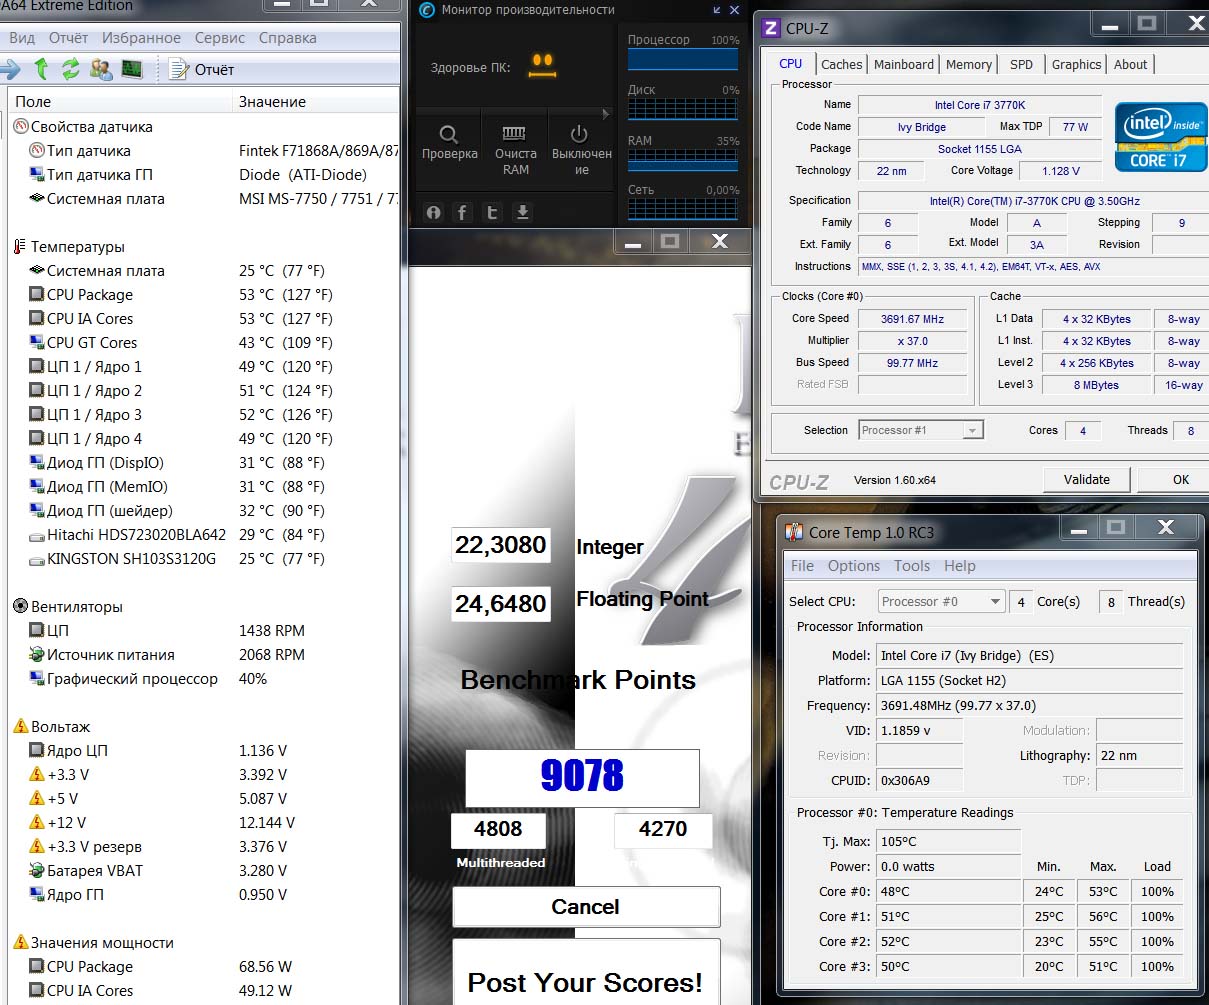Open the File menu in Core Temp
The image size is (1209, 1005).
[x=802, y=565]
